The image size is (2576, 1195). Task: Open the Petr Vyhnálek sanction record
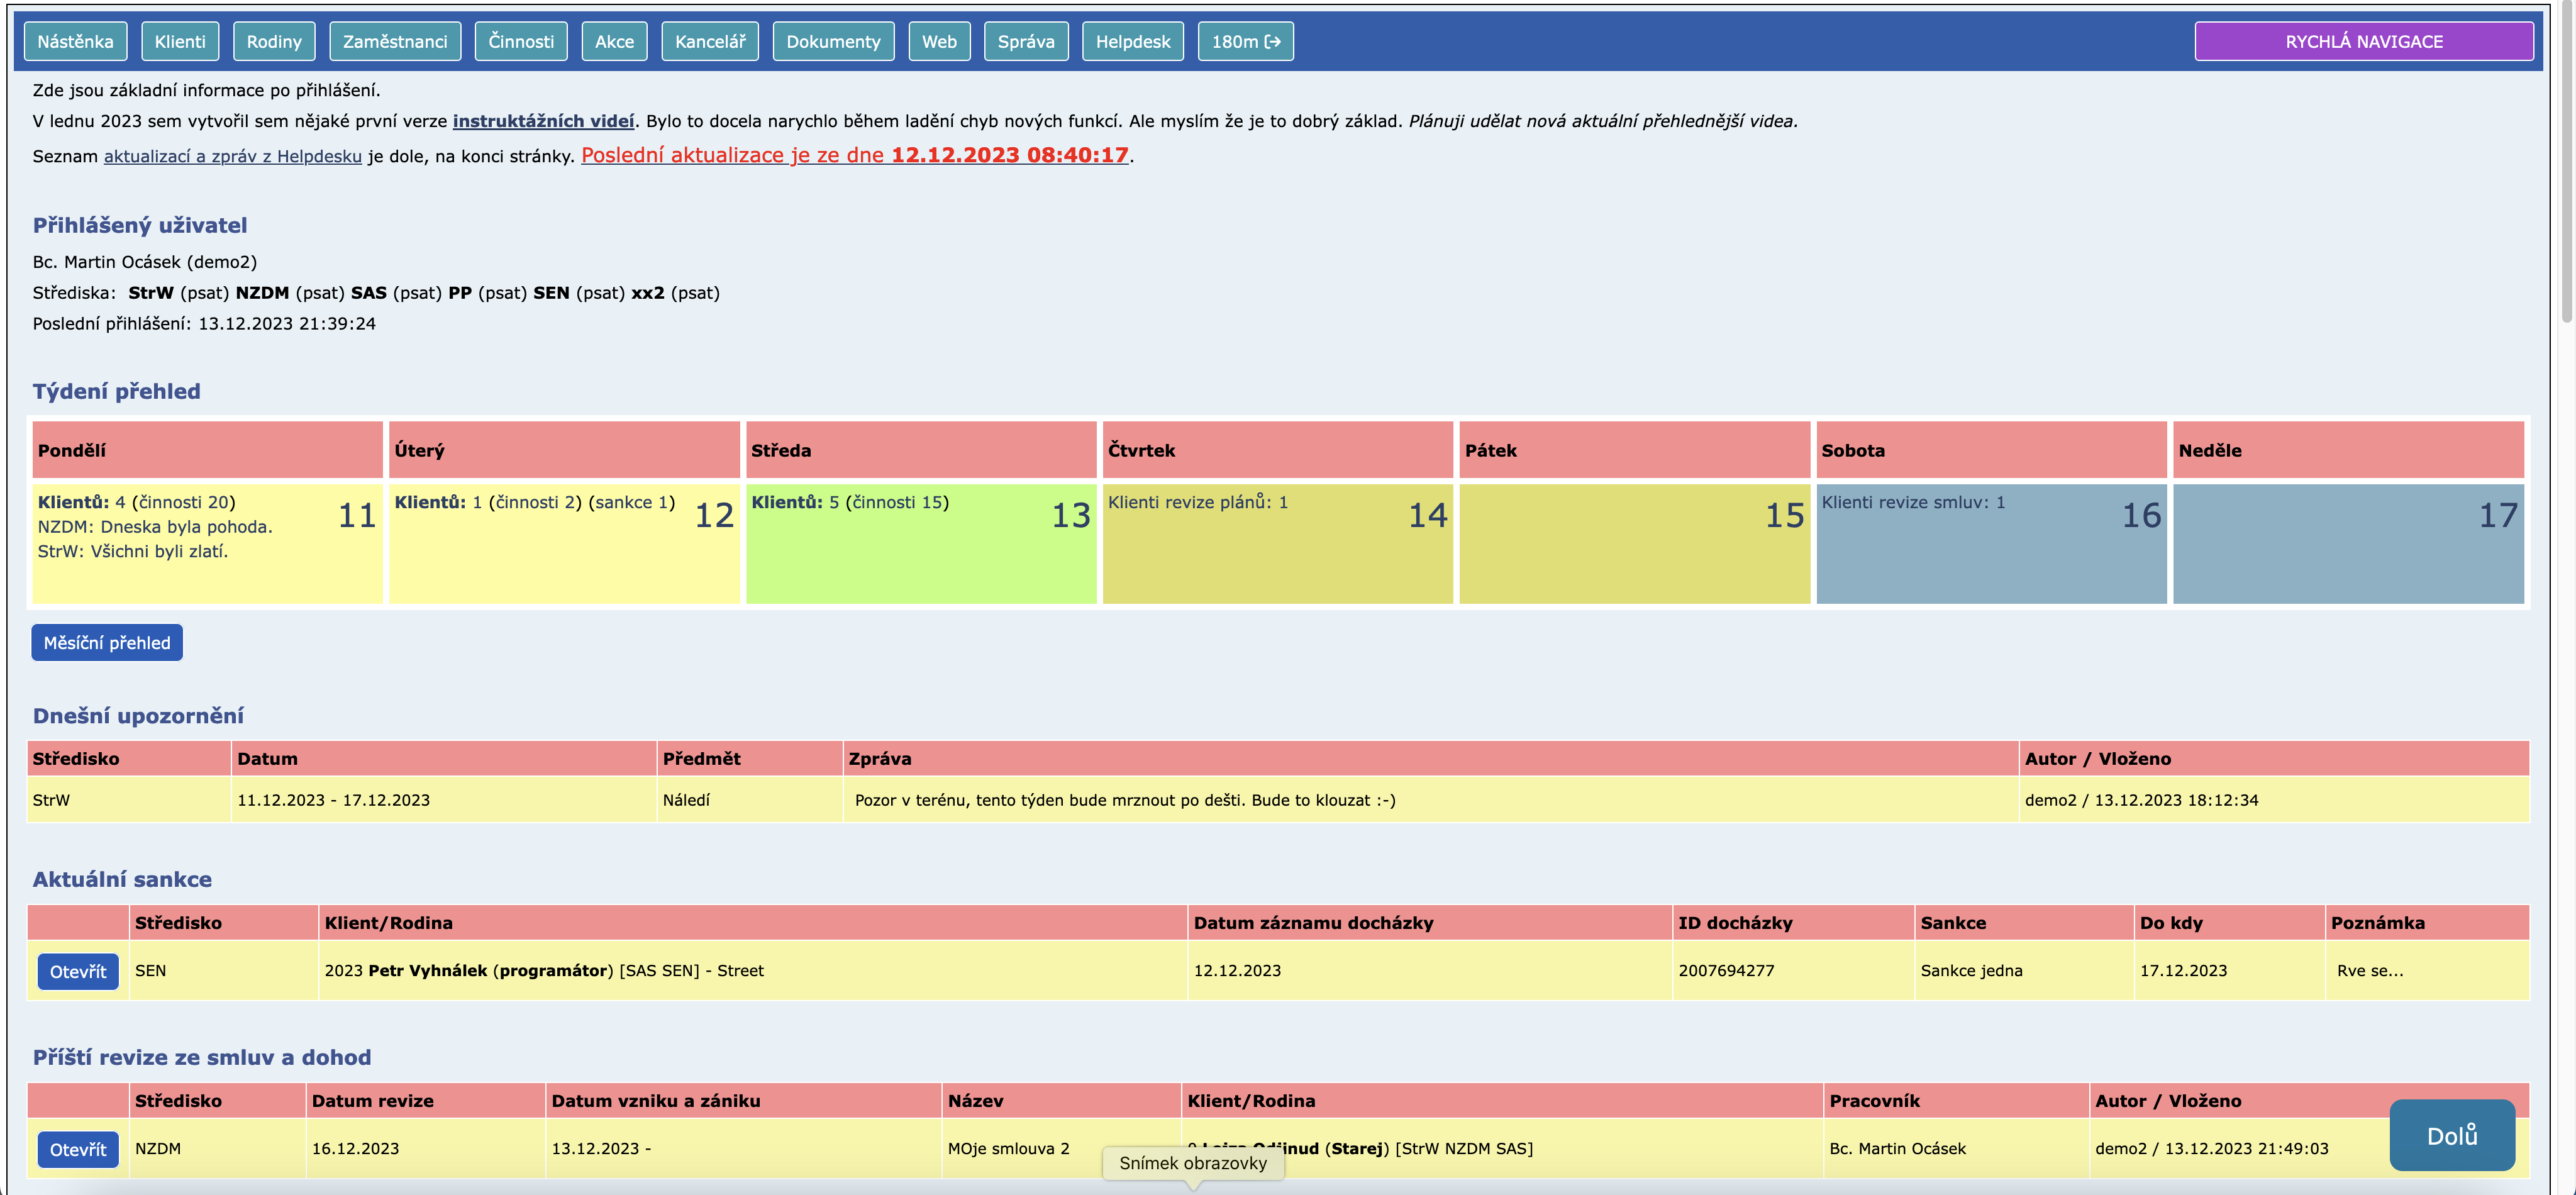(78, 971)
